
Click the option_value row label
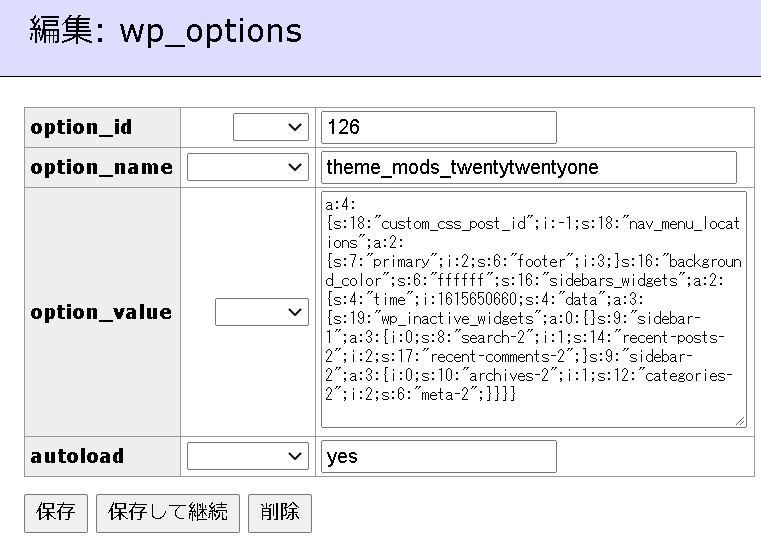[x=101, y=312]
